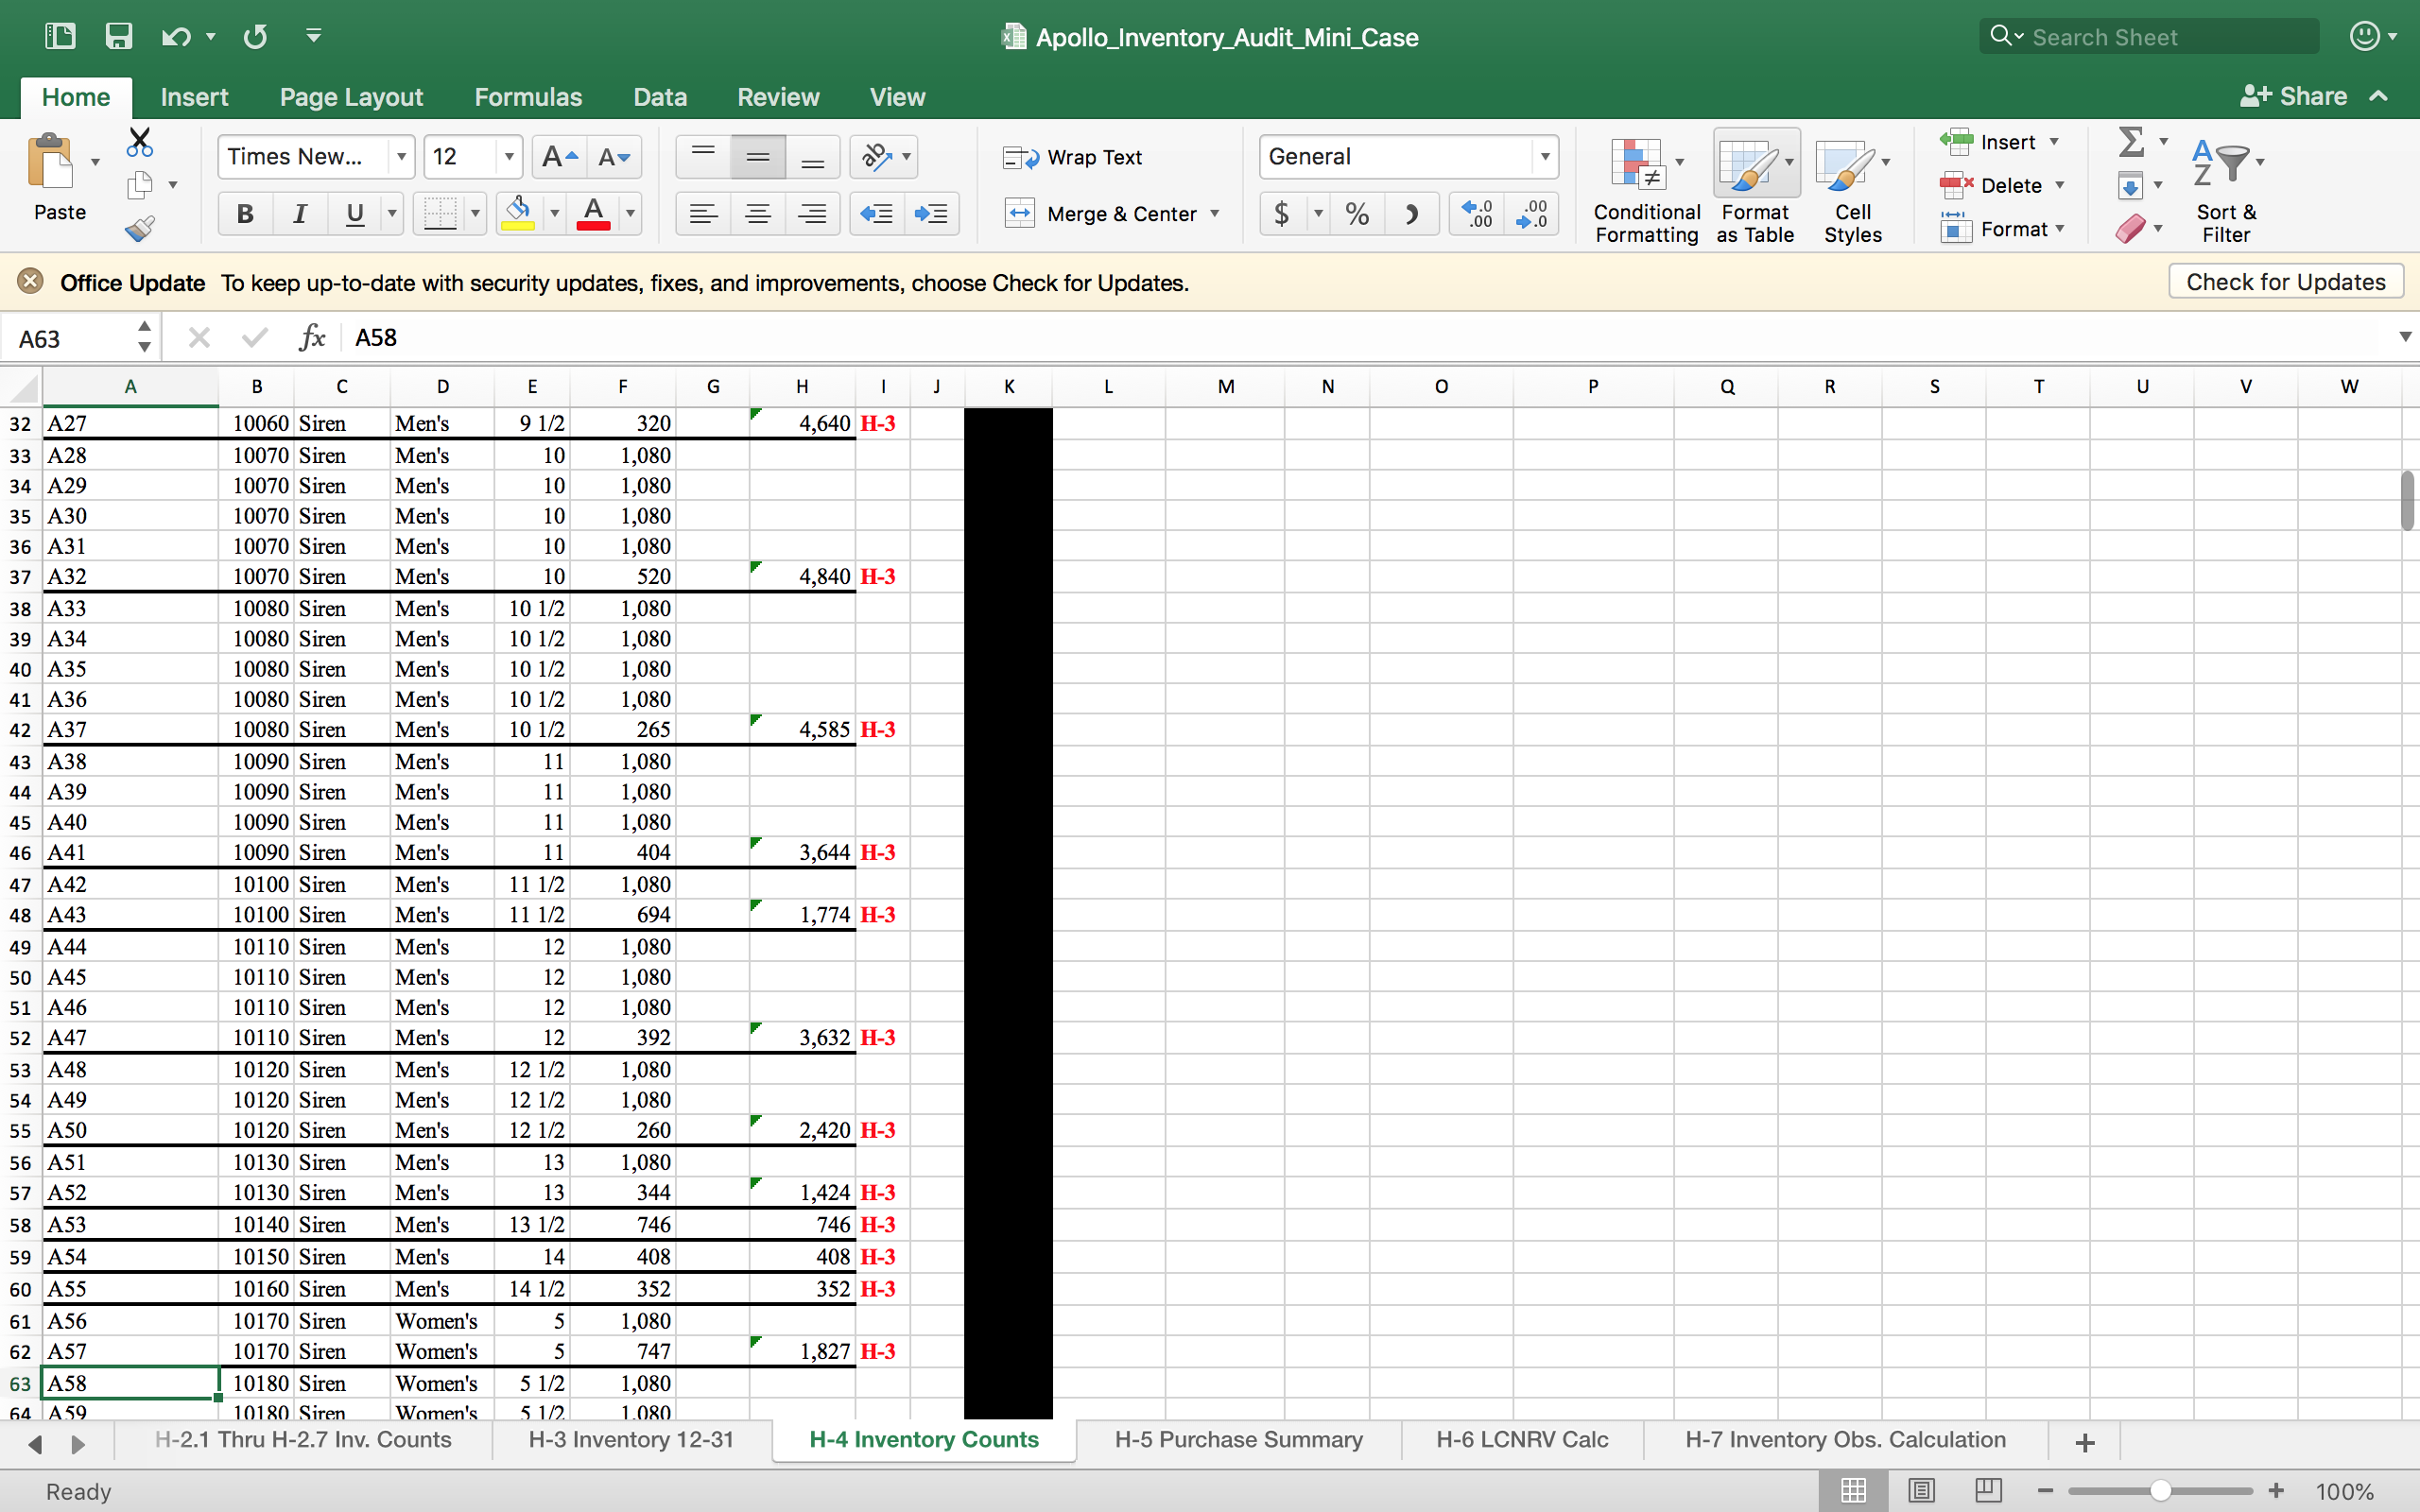Toggle Italic formatting

tap(299, 213)
